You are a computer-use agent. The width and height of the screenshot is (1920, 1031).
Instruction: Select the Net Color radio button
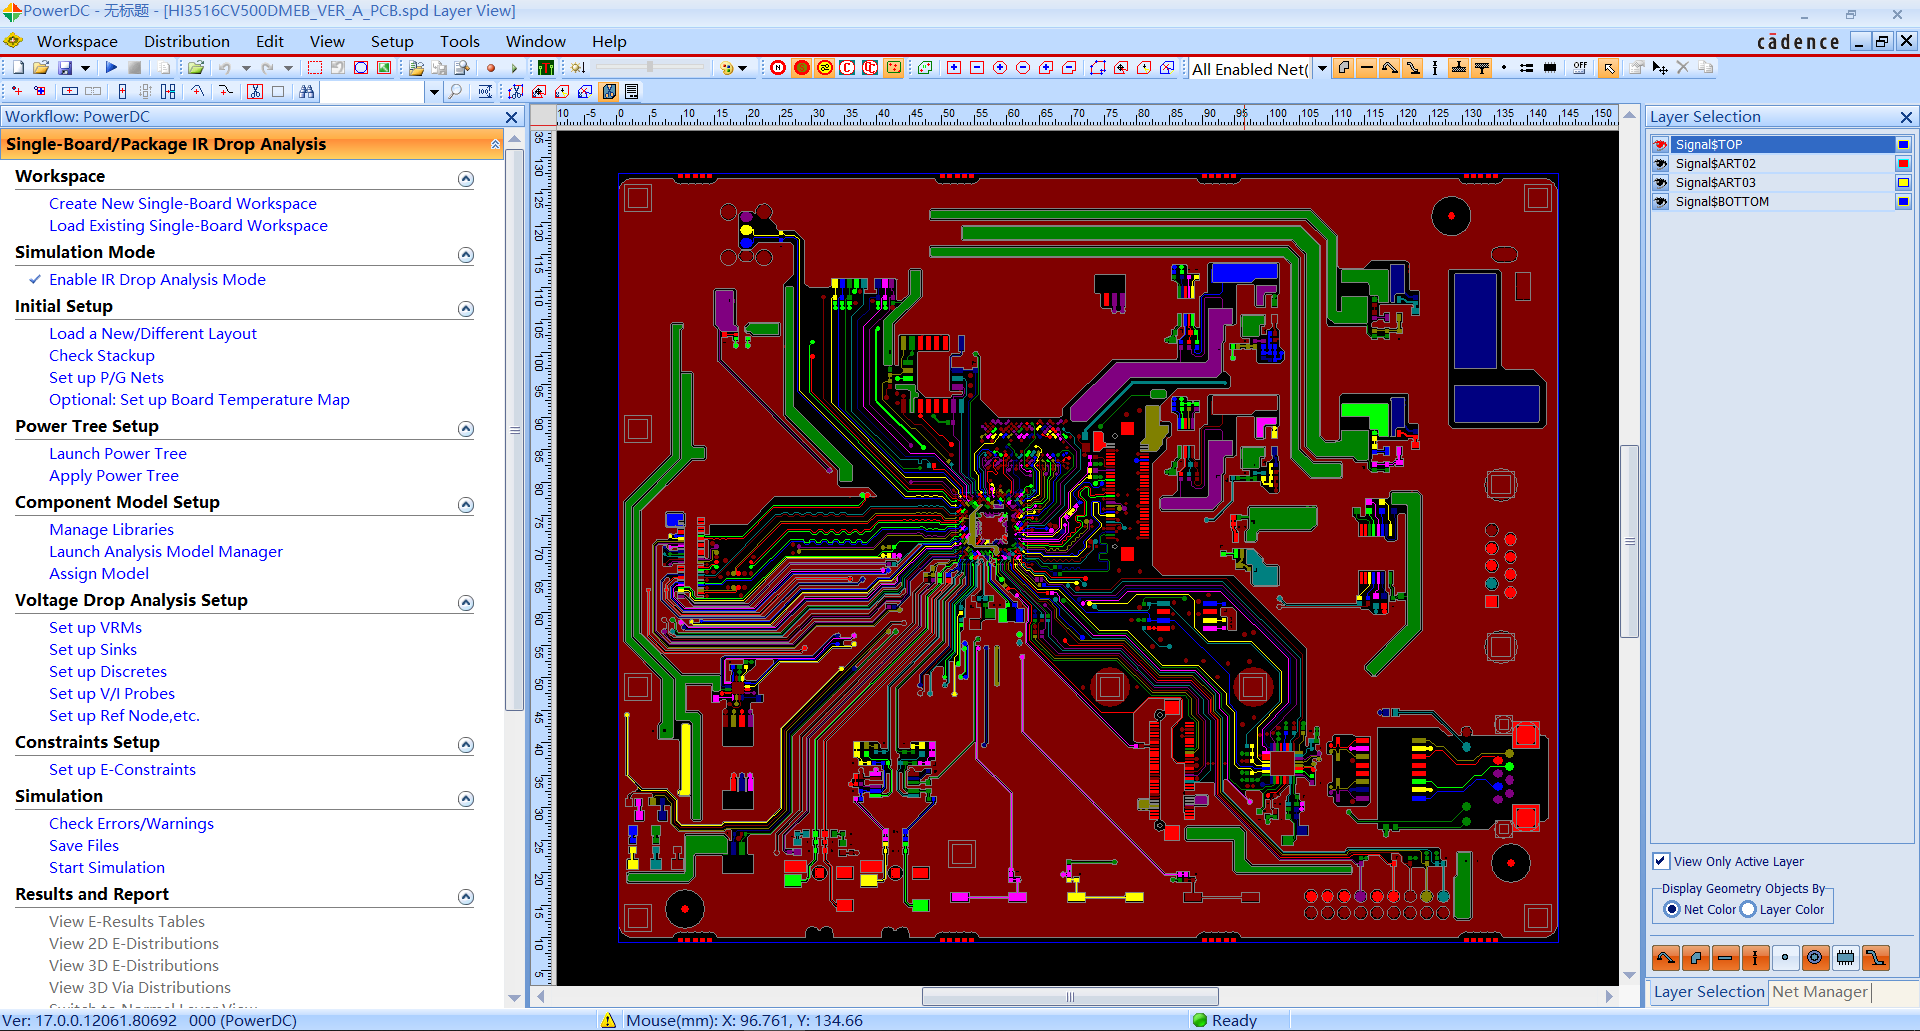1672,909
